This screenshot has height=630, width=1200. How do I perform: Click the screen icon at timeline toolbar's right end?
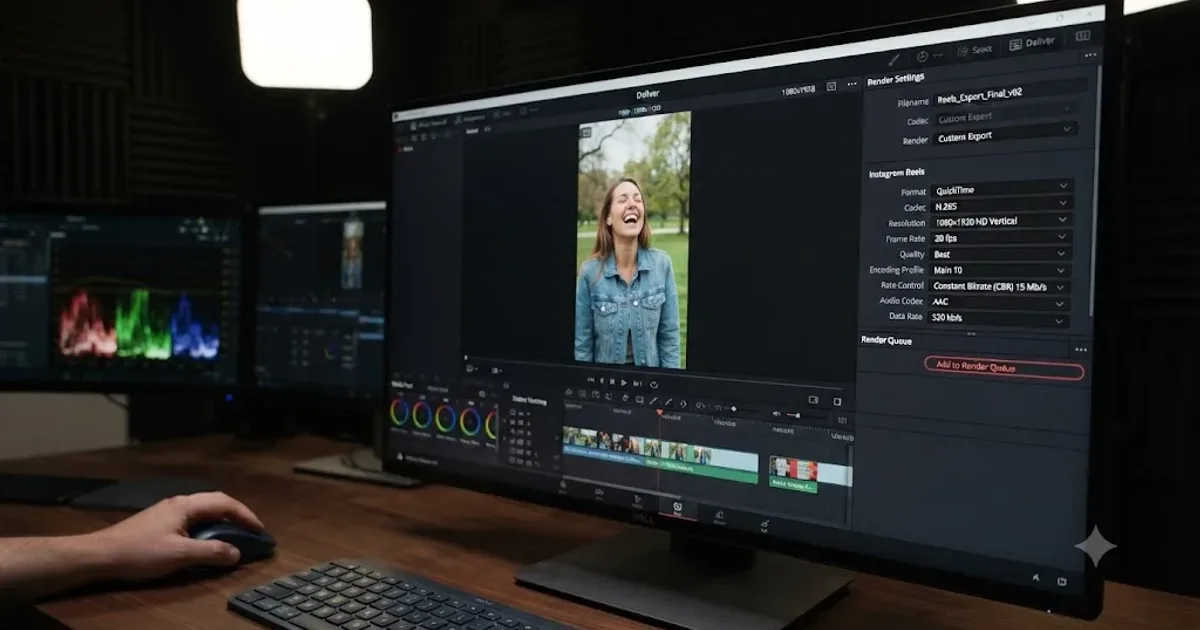[x=813, y=400]
